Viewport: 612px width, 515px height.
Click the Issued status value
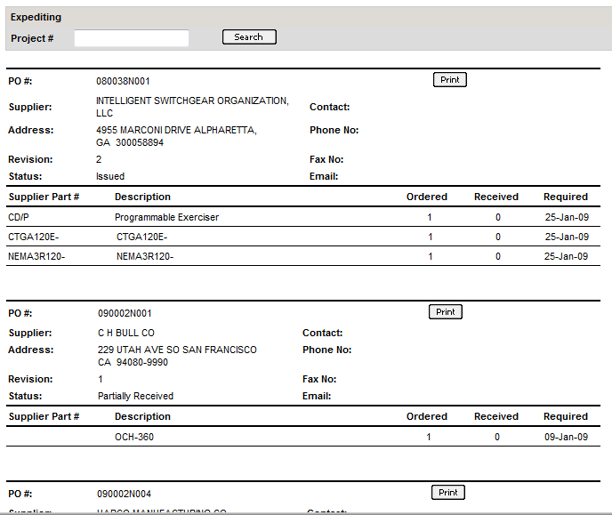110,176
